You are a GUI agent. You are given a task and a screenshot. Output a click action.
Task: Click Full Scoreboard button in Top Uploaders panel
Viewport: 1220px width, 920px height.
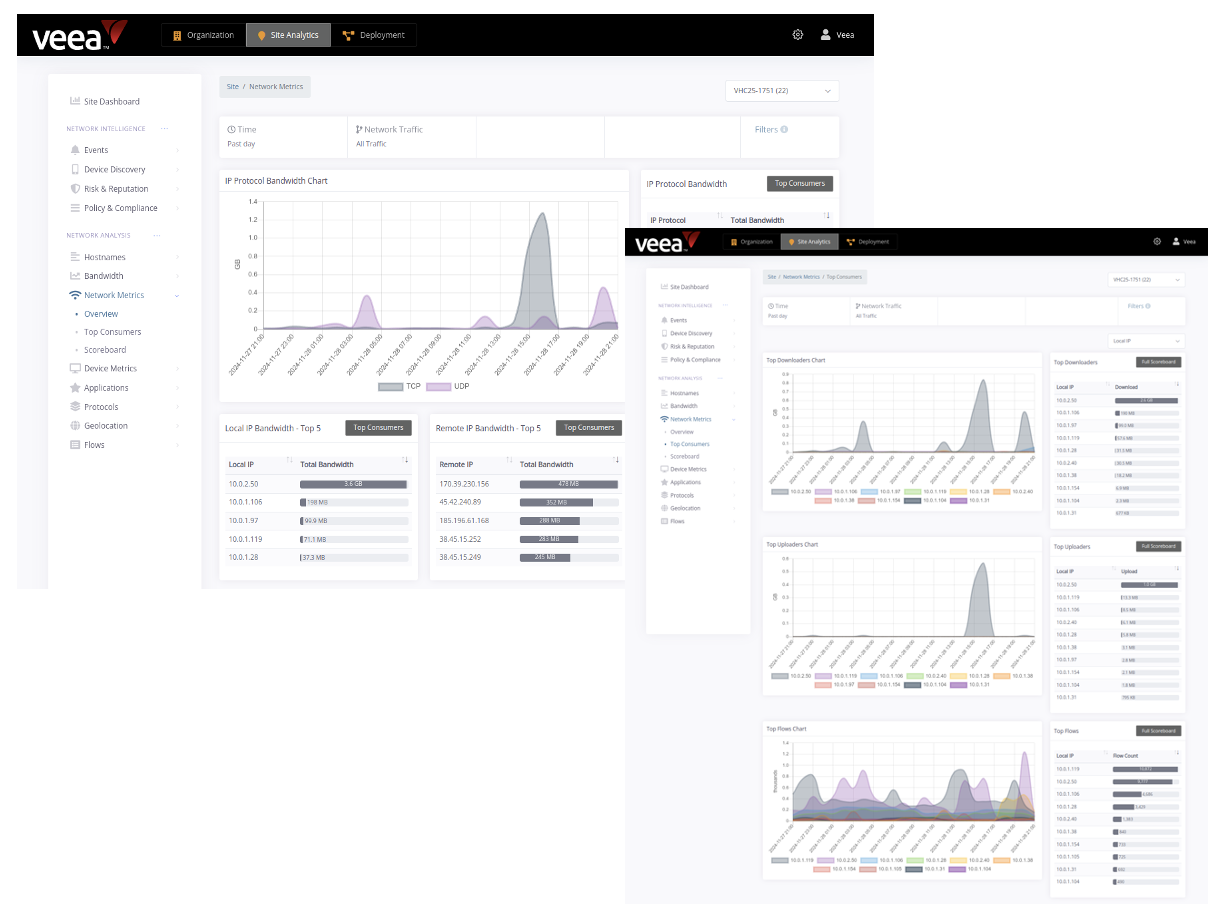(1159, 547)
